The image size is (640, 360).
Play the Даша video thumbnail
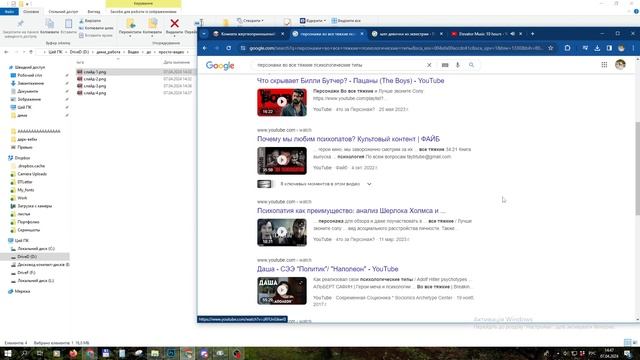(x=282, y=291)
